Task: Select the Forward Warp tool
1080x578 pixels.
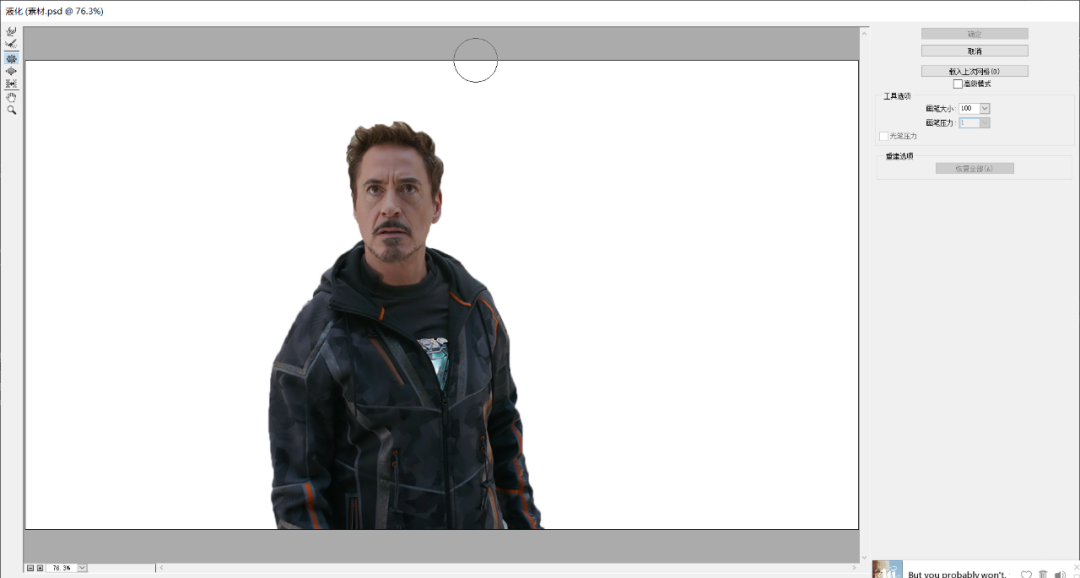Action: coord(11,32)
